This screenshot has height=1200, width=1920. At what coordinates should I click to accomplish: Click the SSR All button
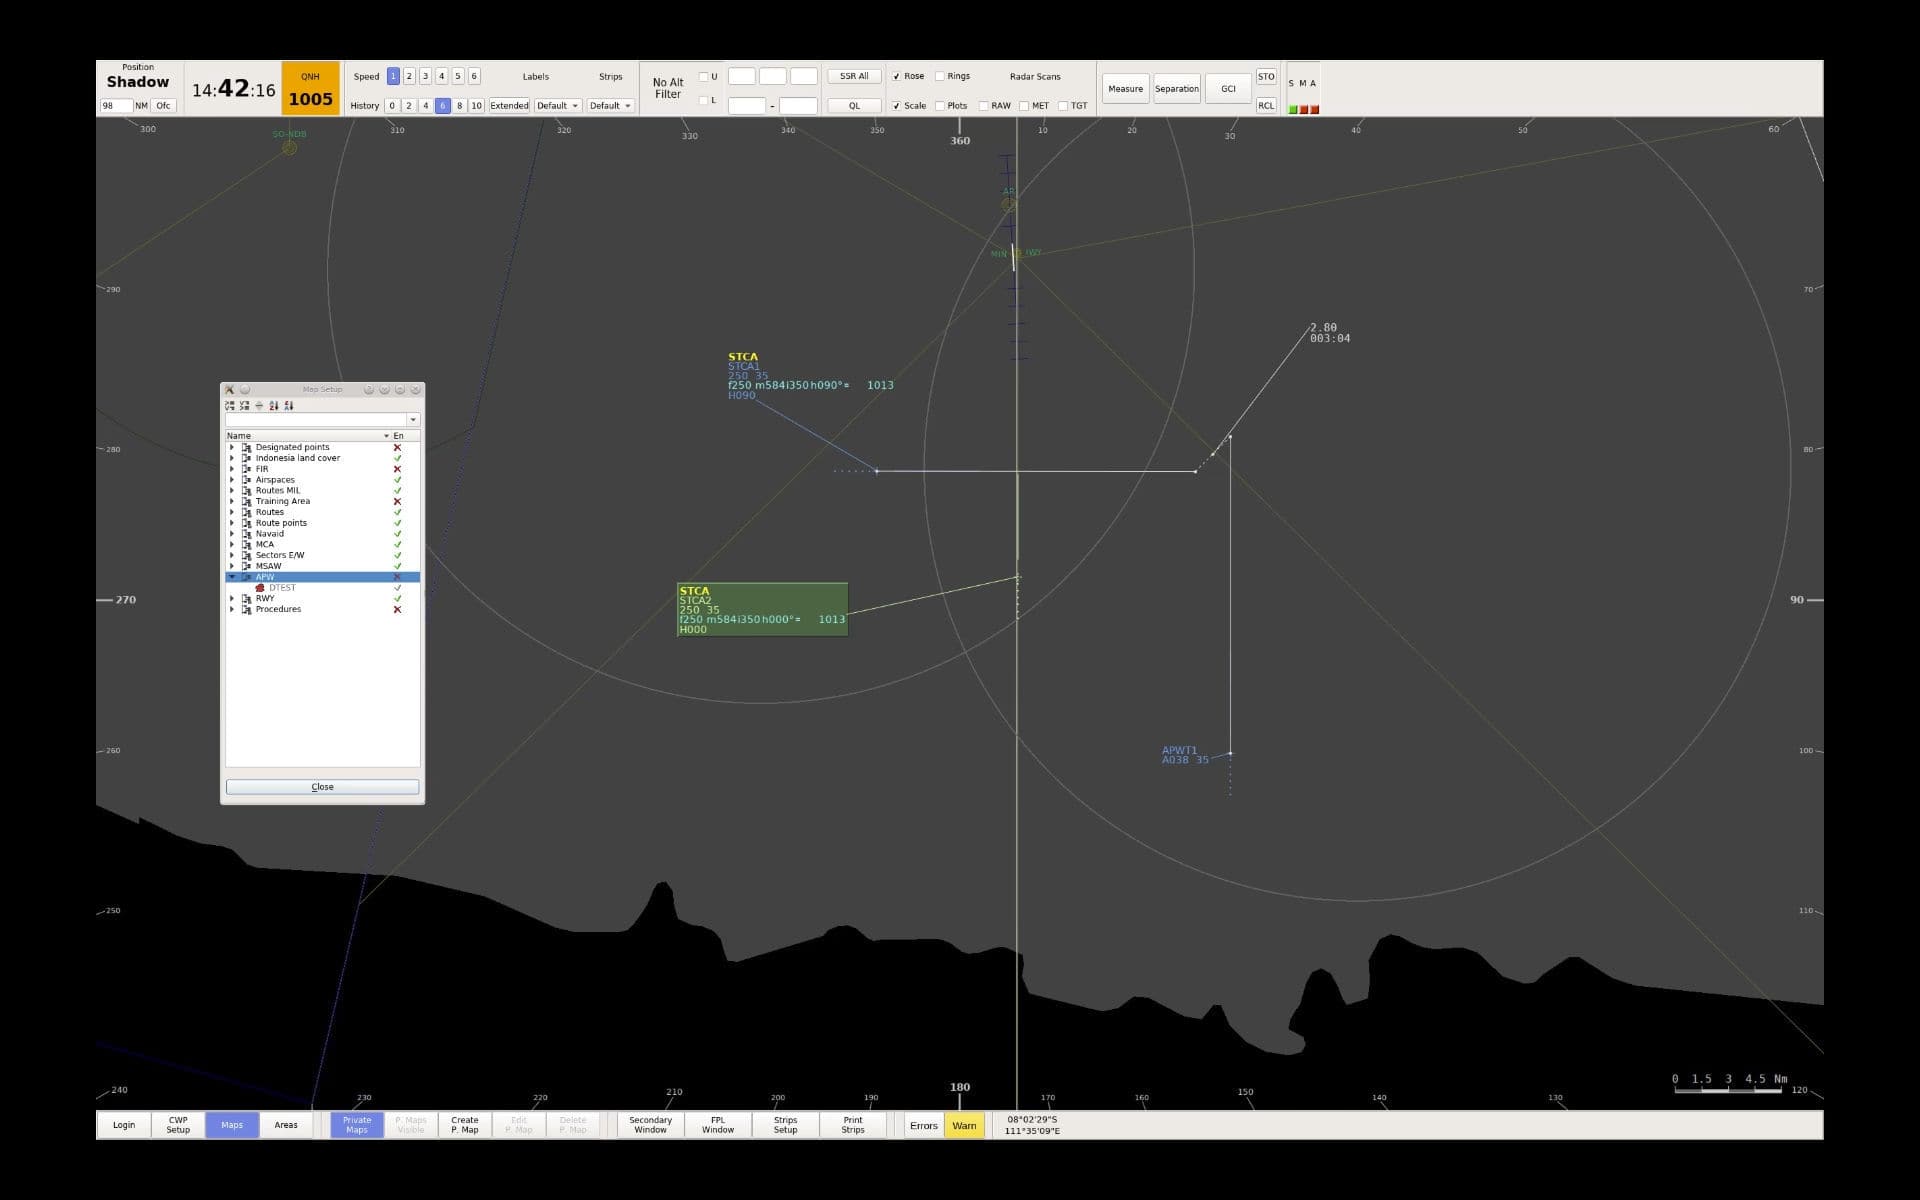point(853,75)
